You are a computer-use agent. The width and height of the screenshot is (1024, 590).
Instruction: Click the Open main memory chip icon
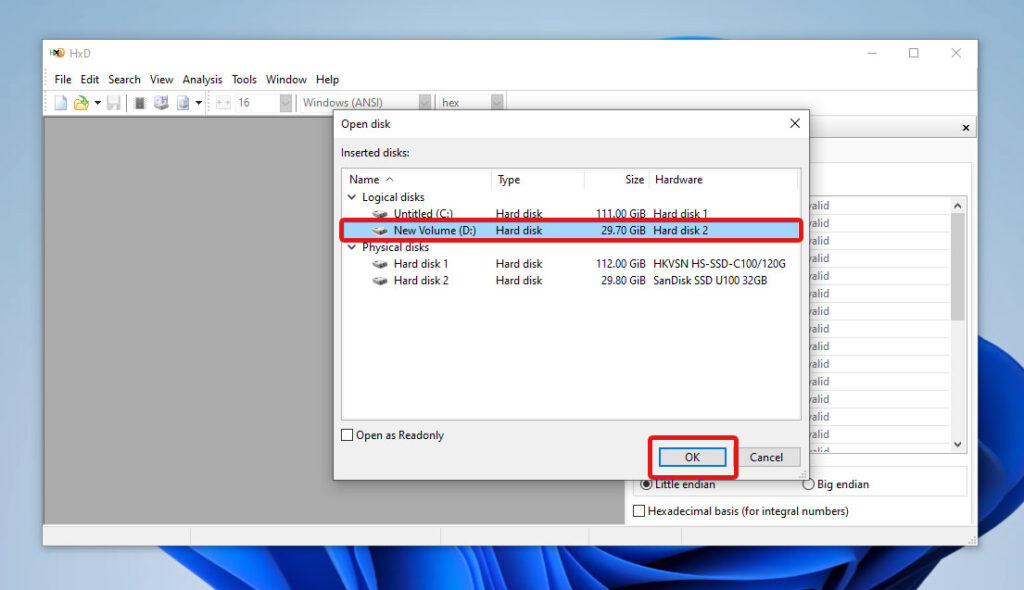[139, 103]
